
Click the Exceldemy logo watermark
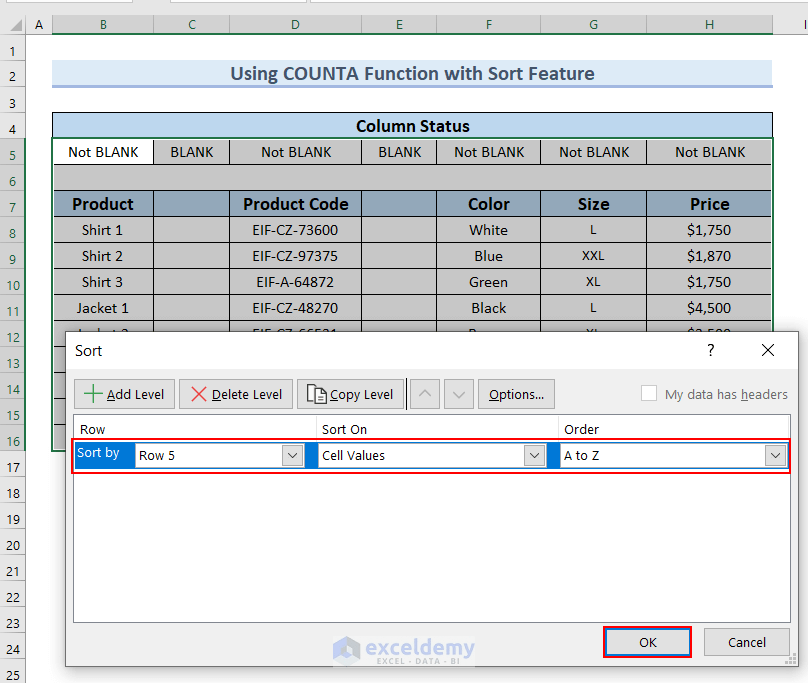(x=404, y=649)
